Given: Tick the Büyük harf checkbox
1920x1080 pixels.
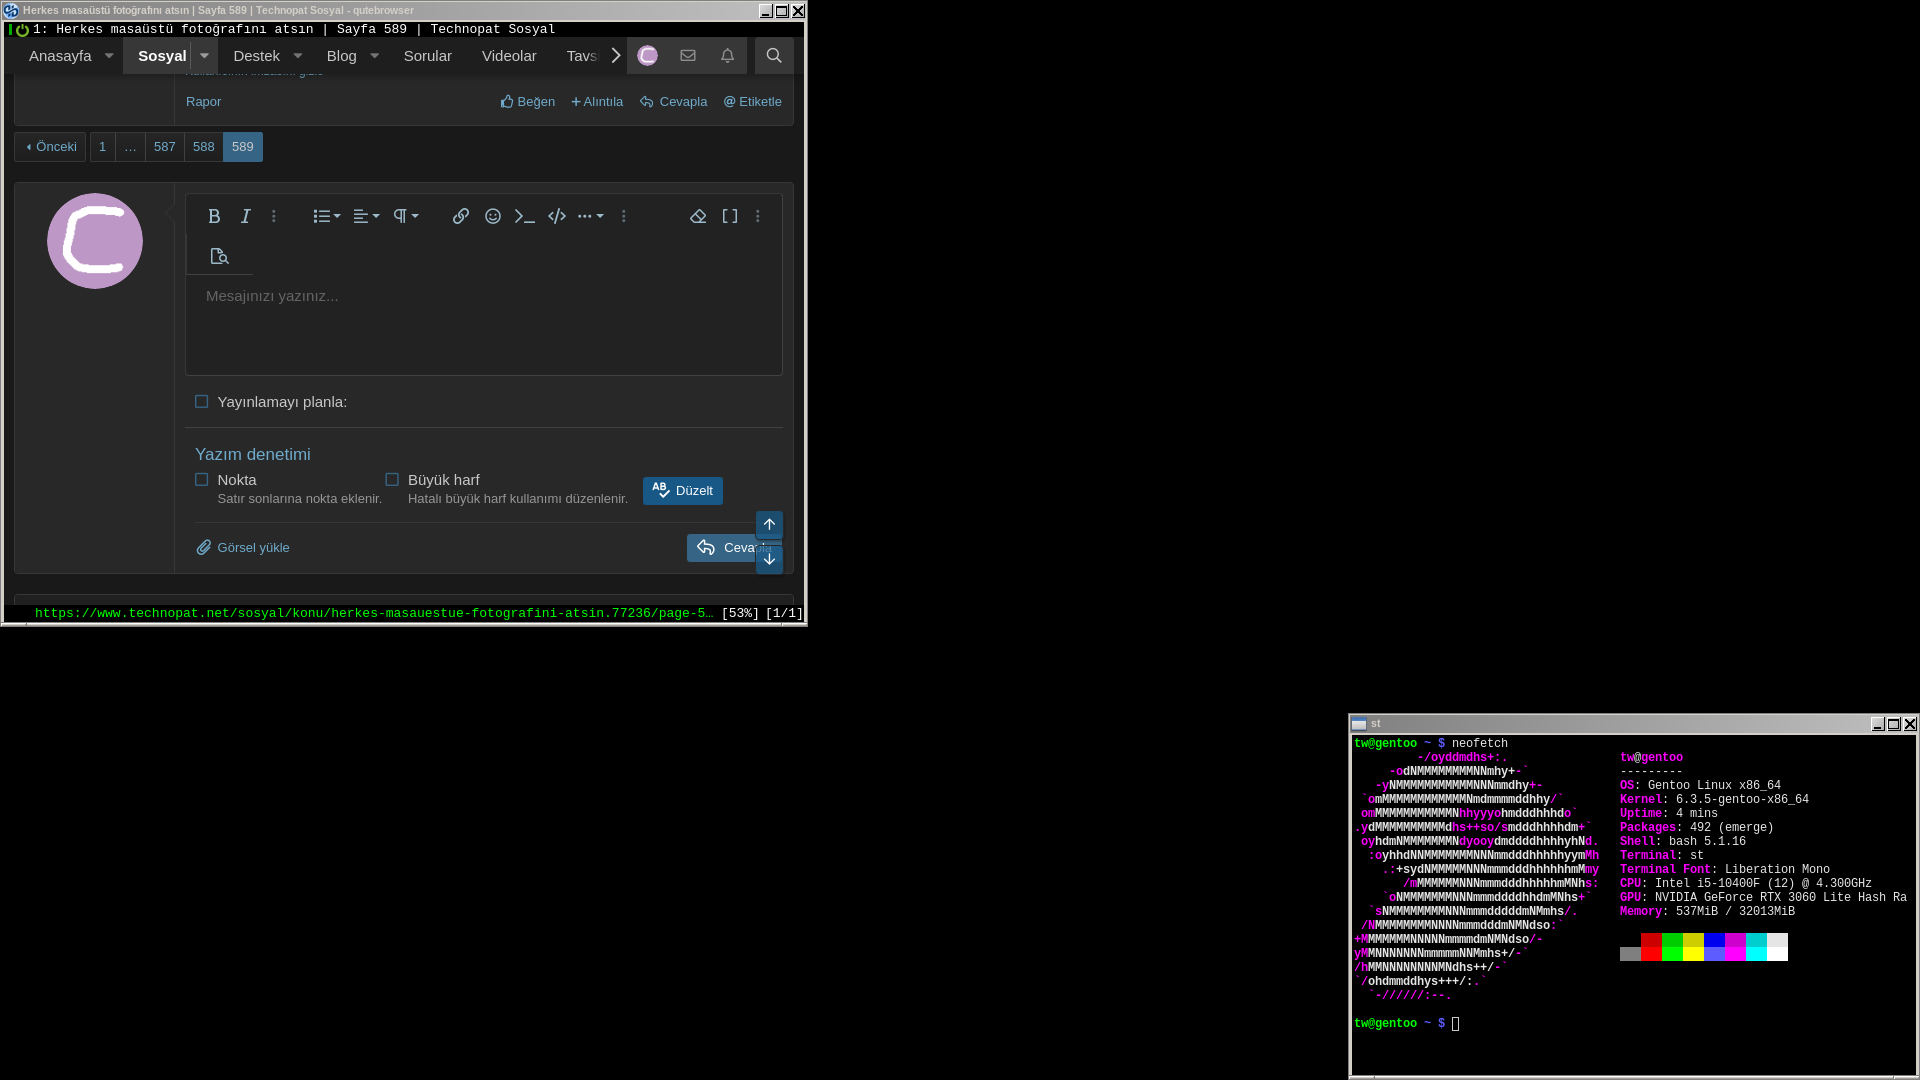Looking at the screenshot, I should 392,480.
